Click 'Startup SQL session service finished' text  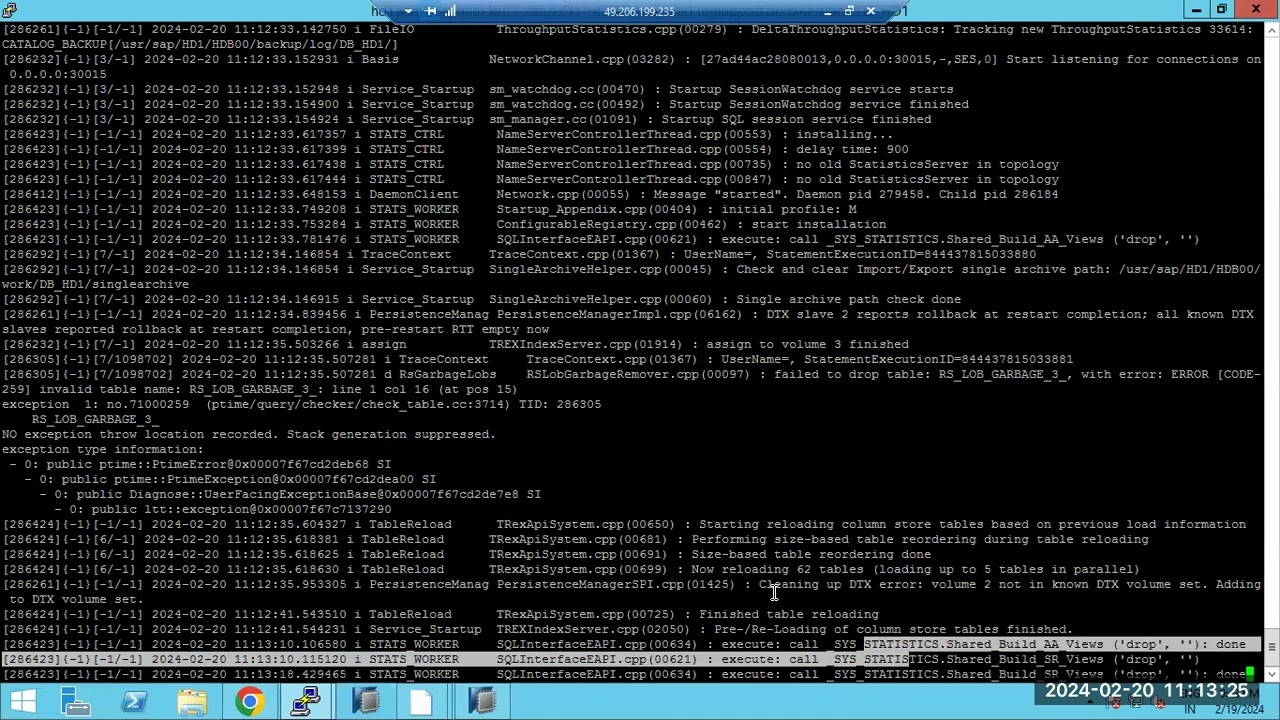click(x=796, y=119)
